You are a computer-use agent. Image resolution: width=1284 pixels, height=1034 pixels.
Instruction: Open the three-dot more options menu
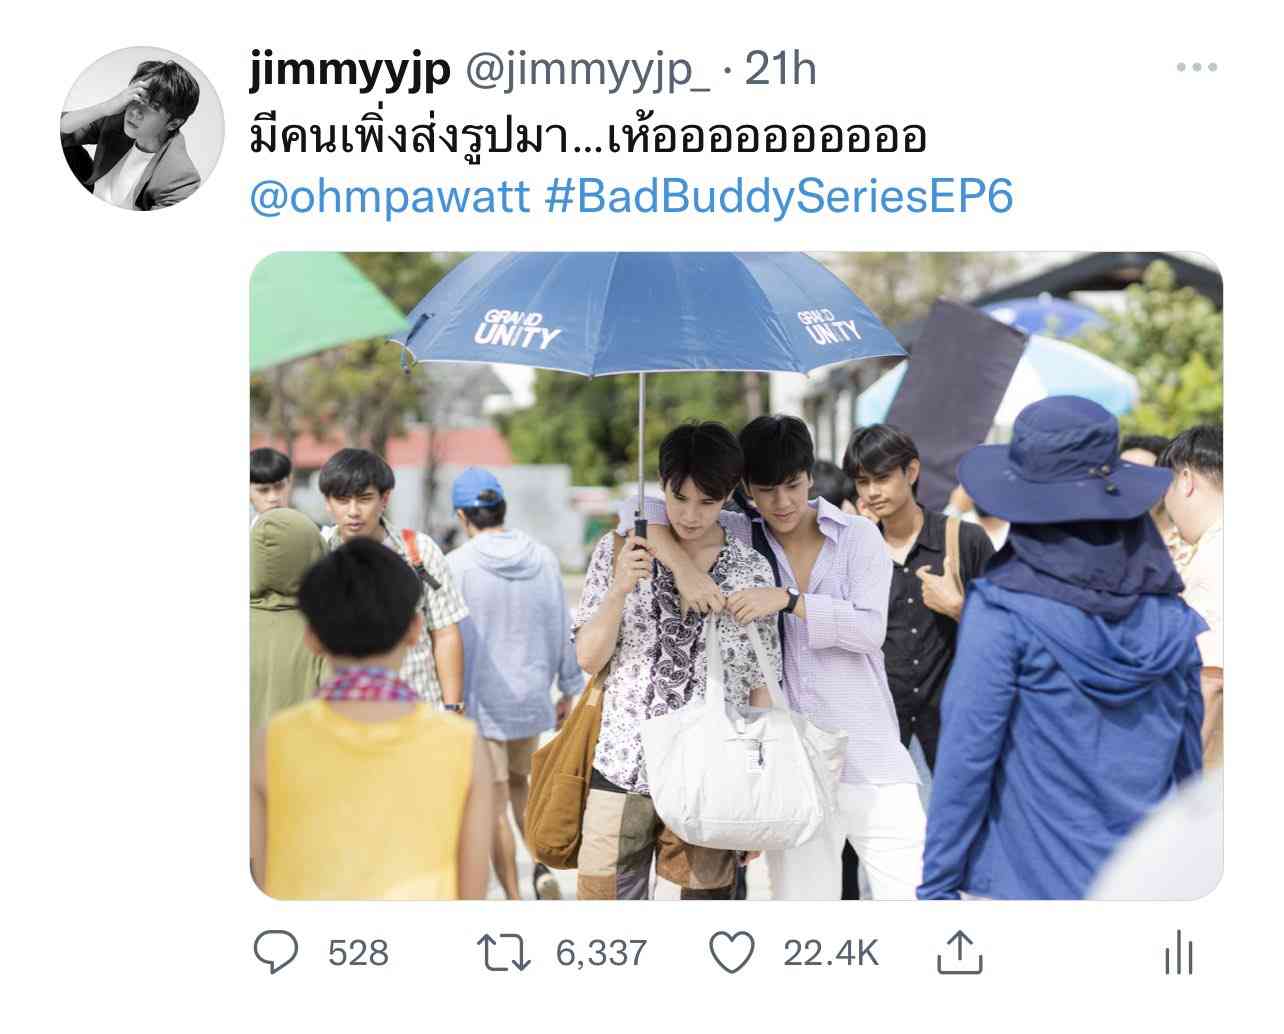(x=1196, y=68)
